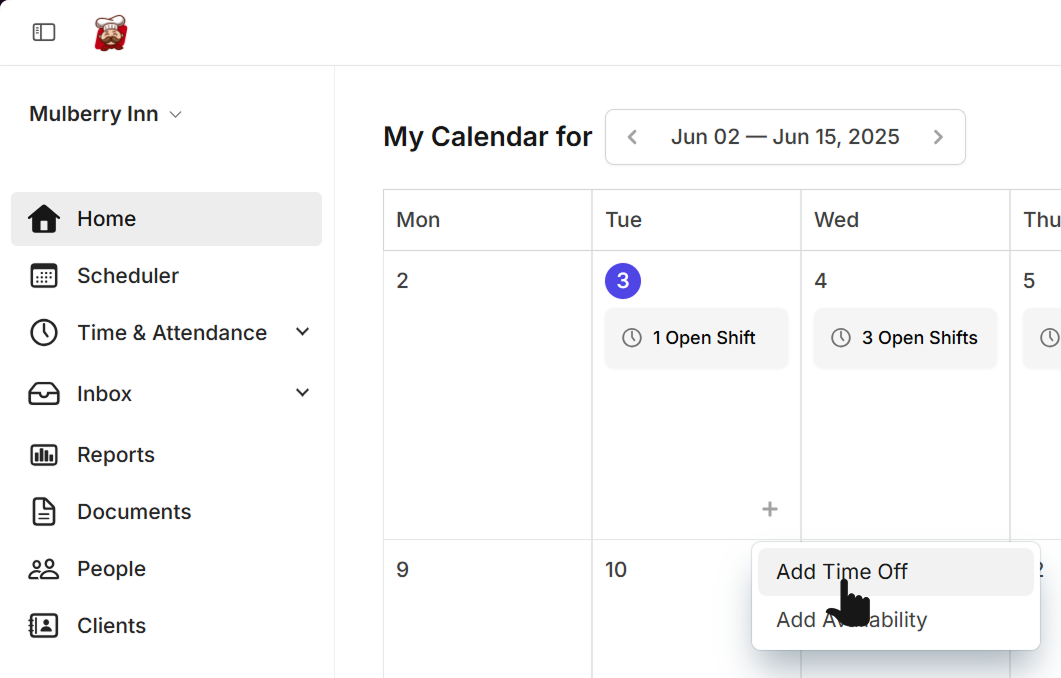Toggle the sidebar panel icon
This screenshot has height=678, width=1061.
(44, 32)
